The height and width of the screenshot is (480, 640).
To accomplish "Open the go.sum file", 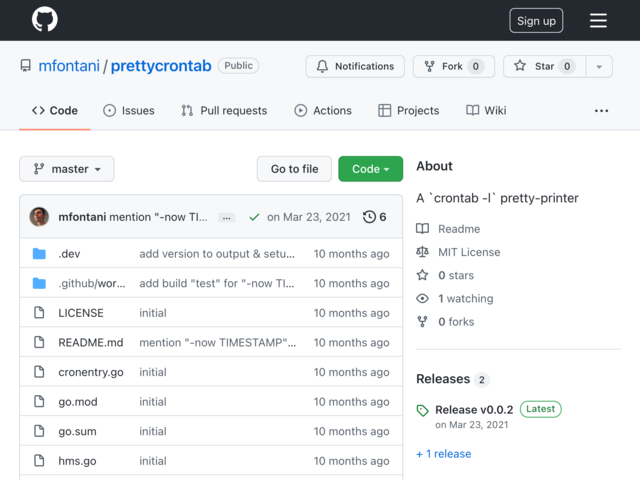I will (78, 431).
